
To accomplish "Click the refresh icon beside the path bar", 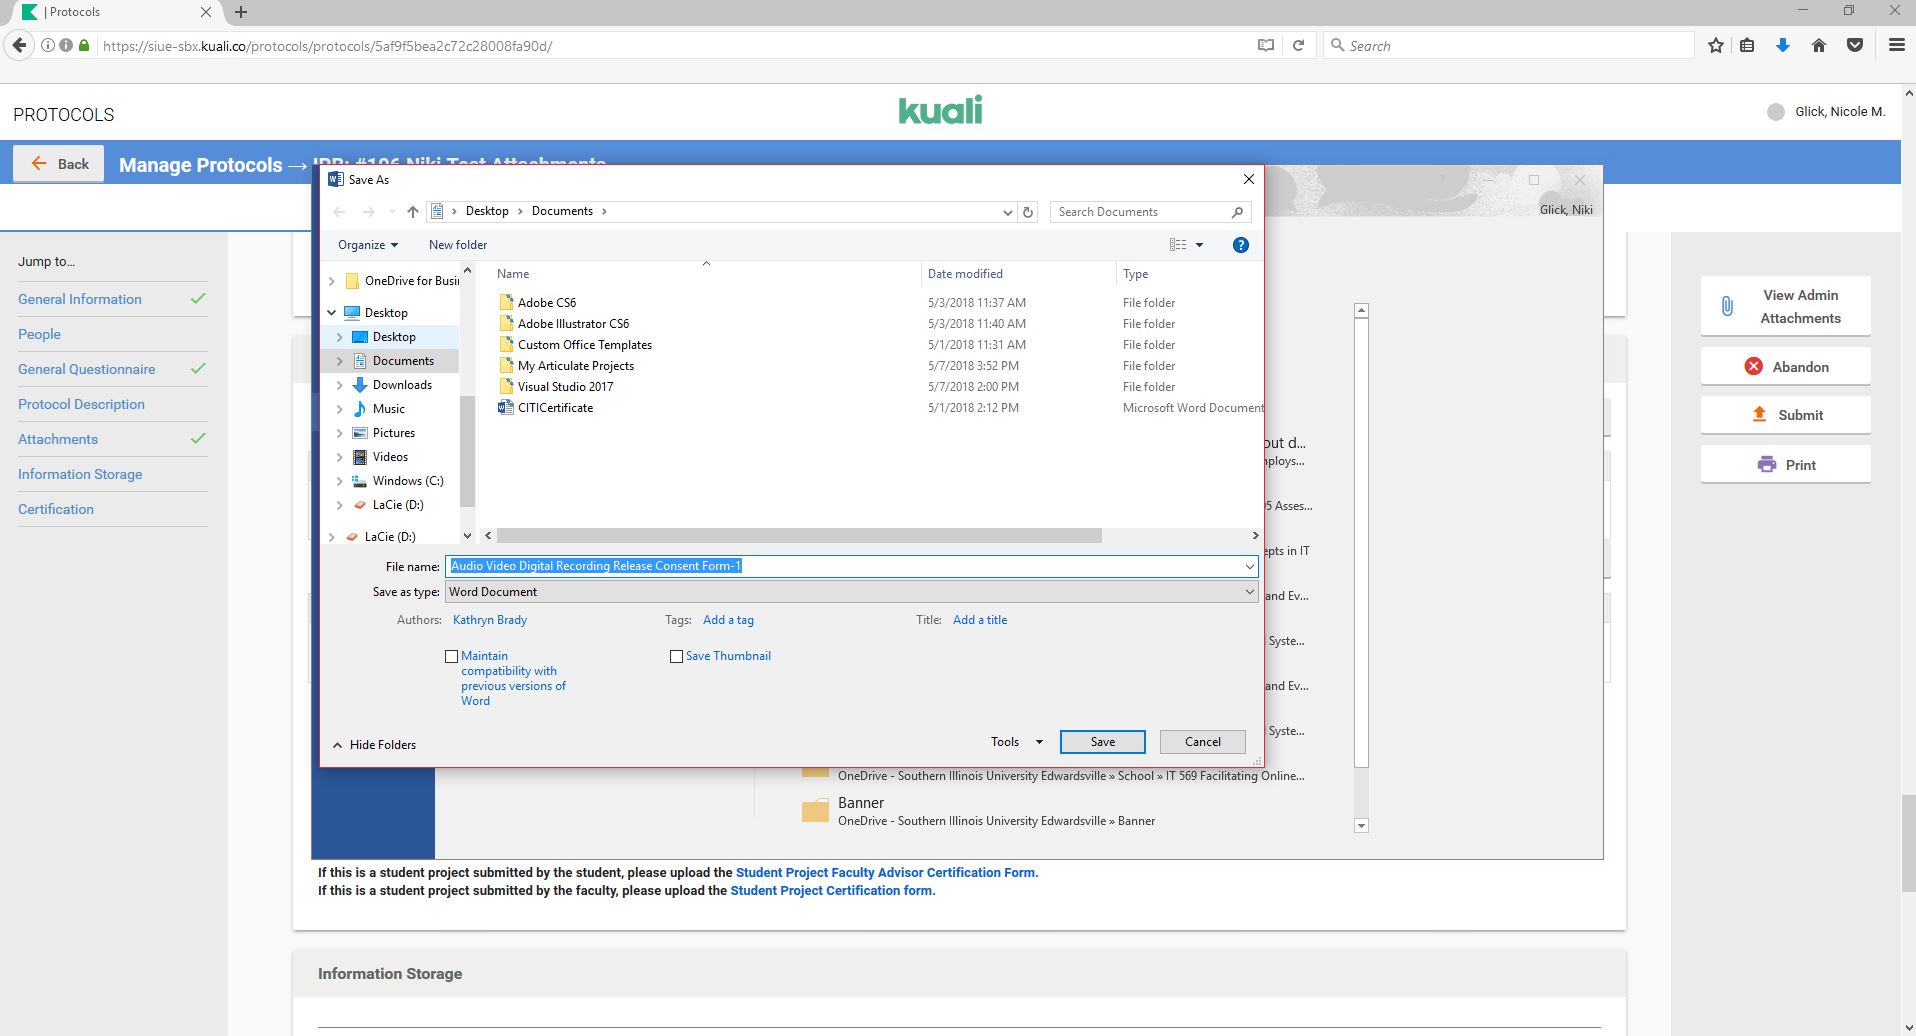I will (1027, 212).
